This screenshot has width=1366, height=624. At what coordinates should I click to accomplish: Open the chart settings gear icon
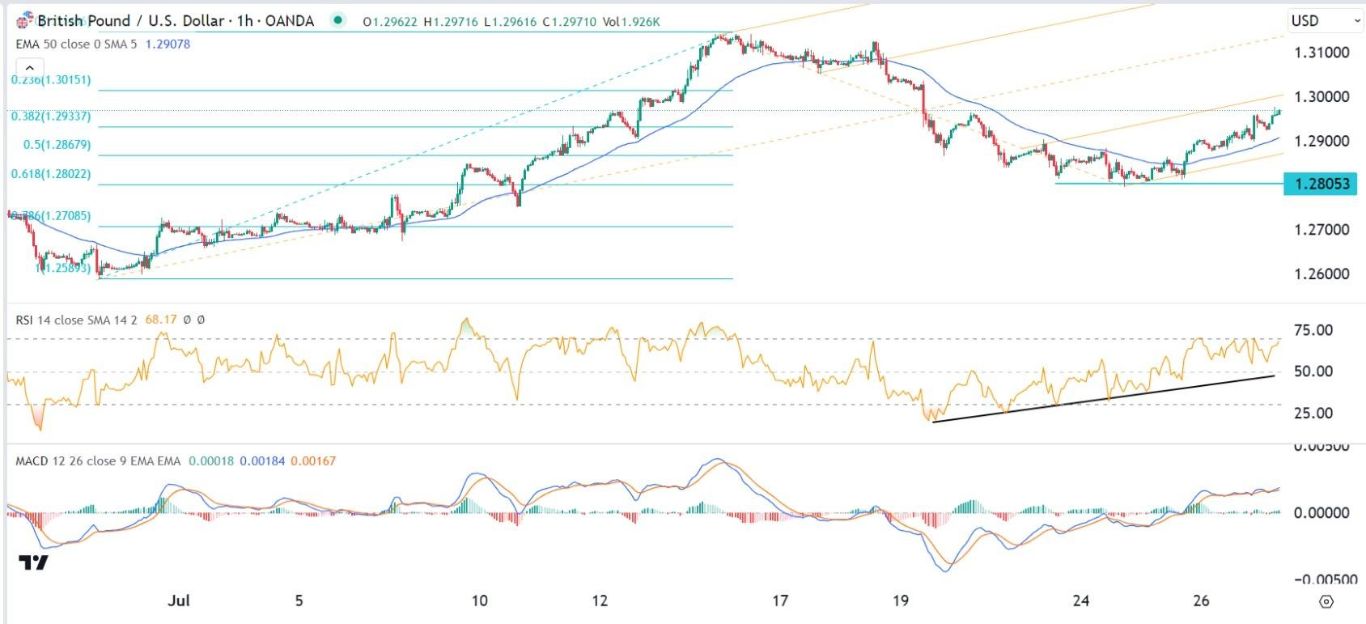coord(1326,601)
